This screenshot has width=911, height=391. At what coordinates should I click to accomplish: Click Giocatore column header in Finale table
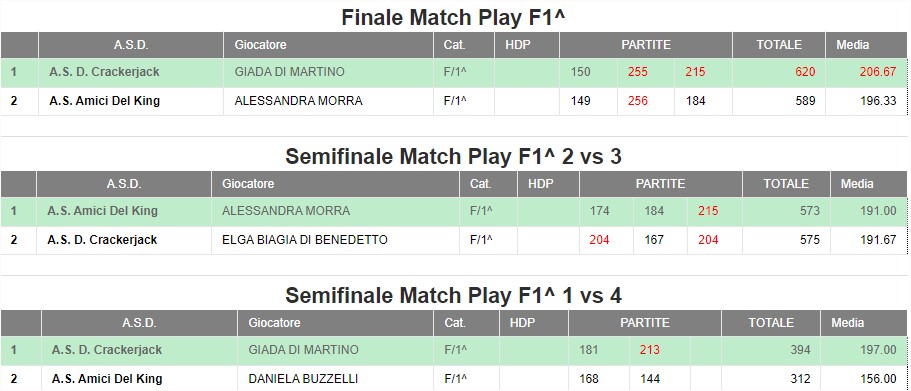(260, 45)
